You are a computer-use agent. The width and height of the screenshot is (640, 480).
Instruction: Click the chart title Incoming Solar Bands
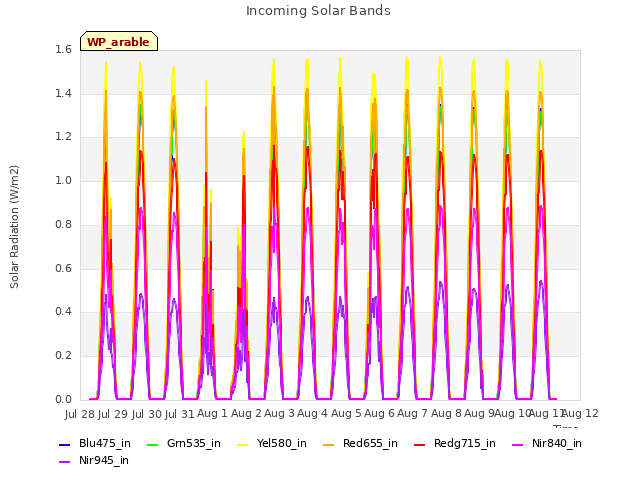point(318,11)
